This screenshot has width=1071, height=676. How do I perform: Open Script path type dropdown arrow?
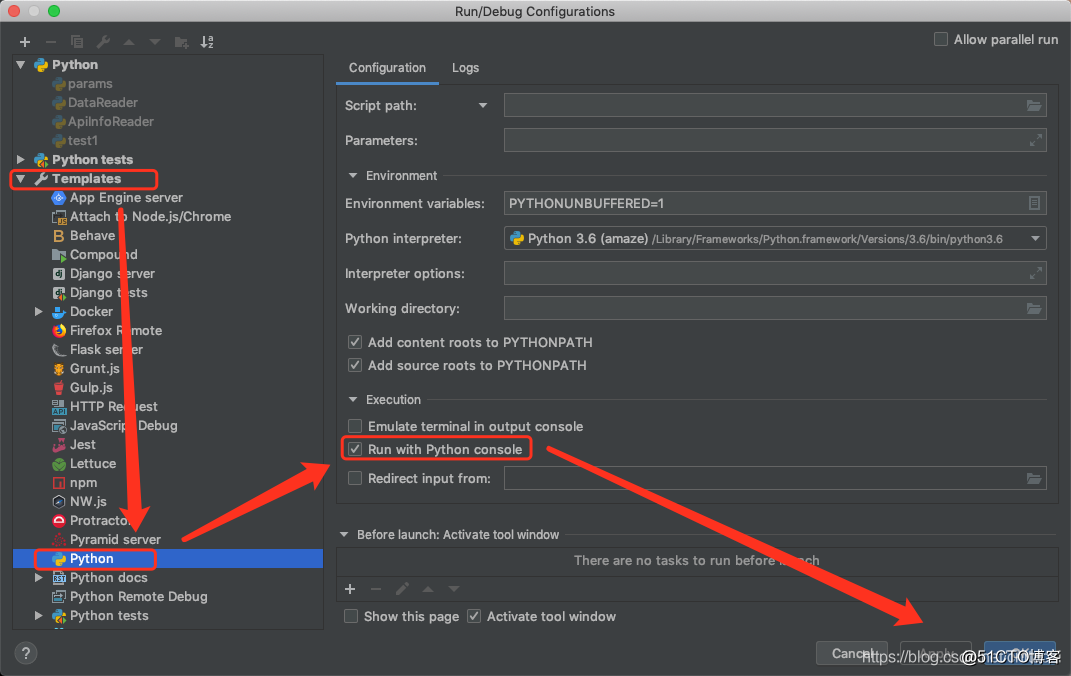click(x=483, y=106)
